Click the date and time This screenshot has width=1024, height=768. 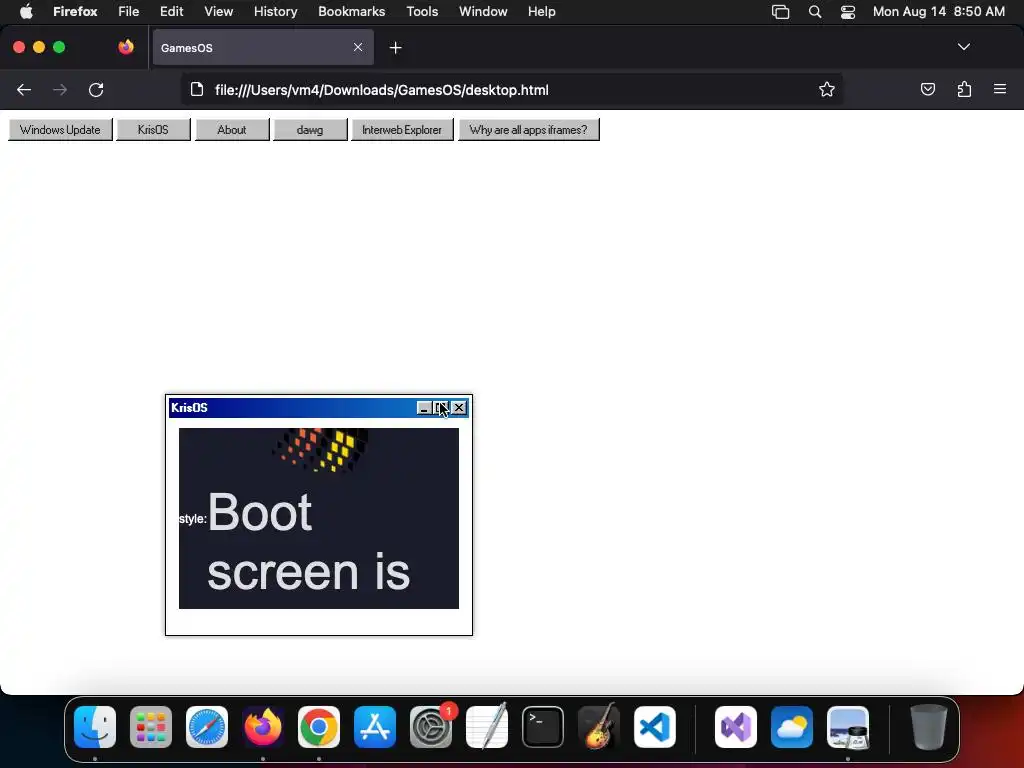point(938,12)
